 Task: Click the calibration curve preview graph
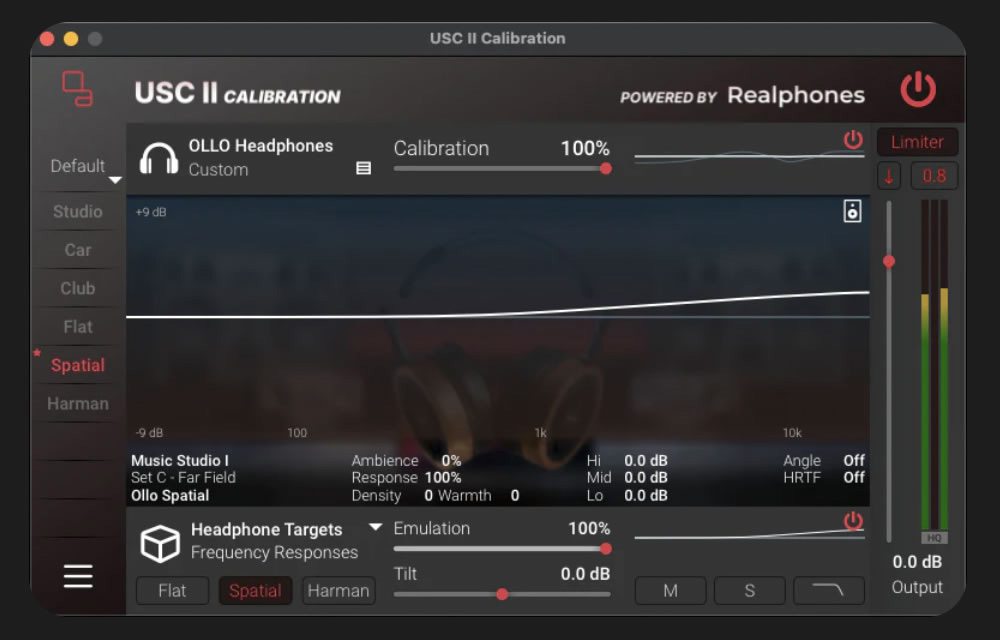(x=749, y=156)
